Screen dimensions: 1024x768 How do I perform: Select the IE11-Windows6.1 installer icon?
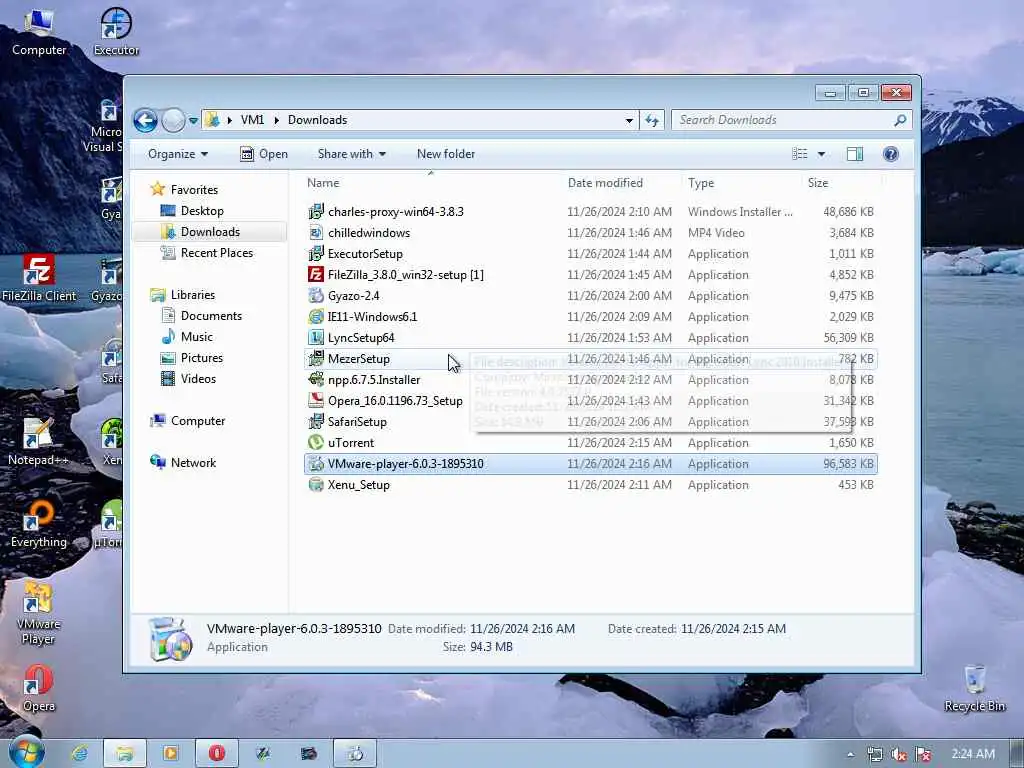click(x=316, y=317)
